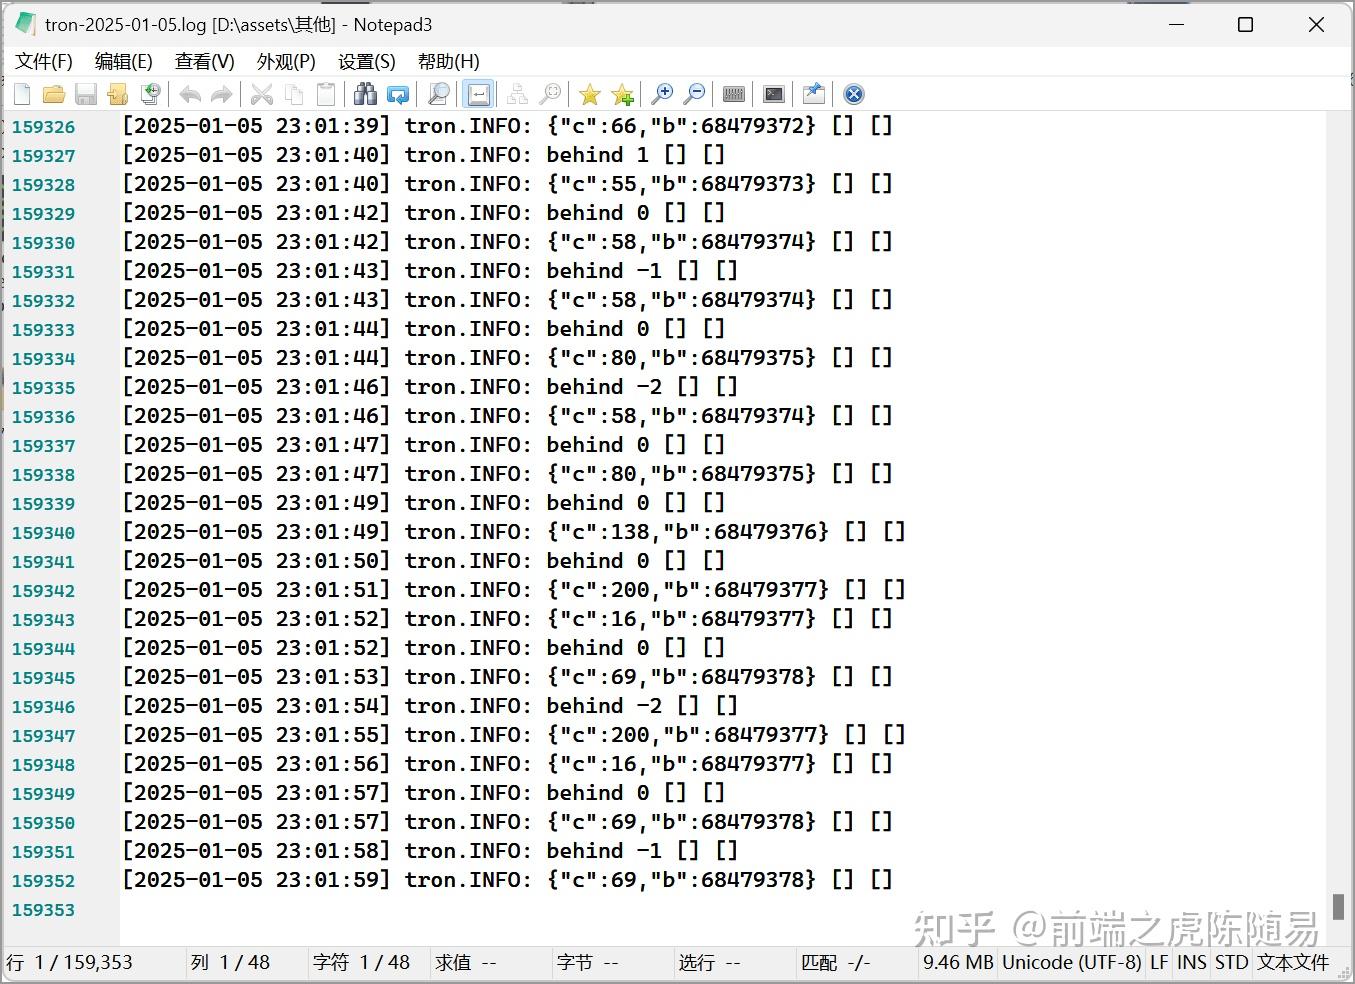This screenshot has height=984, width=1355.
Task: Save the log file with the disk icon
Action: 87,94
